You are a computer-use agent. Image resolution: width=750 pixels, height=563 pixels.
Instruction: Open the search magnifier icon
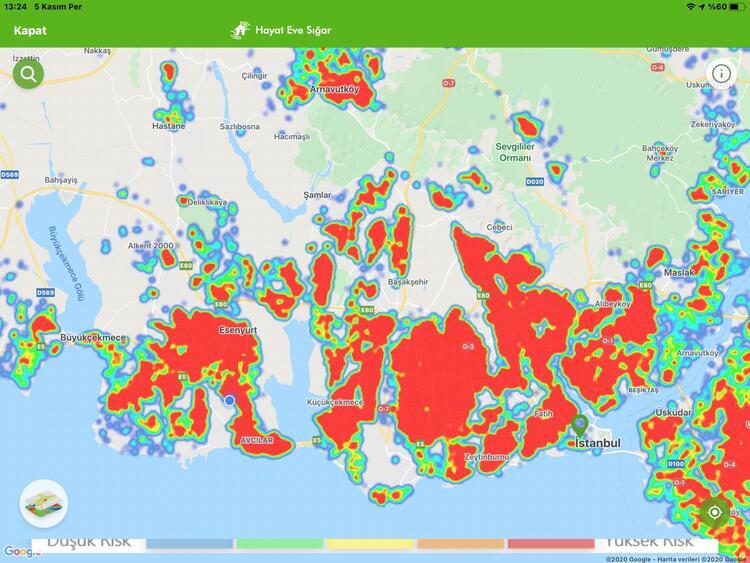click(x=28, y=73)
